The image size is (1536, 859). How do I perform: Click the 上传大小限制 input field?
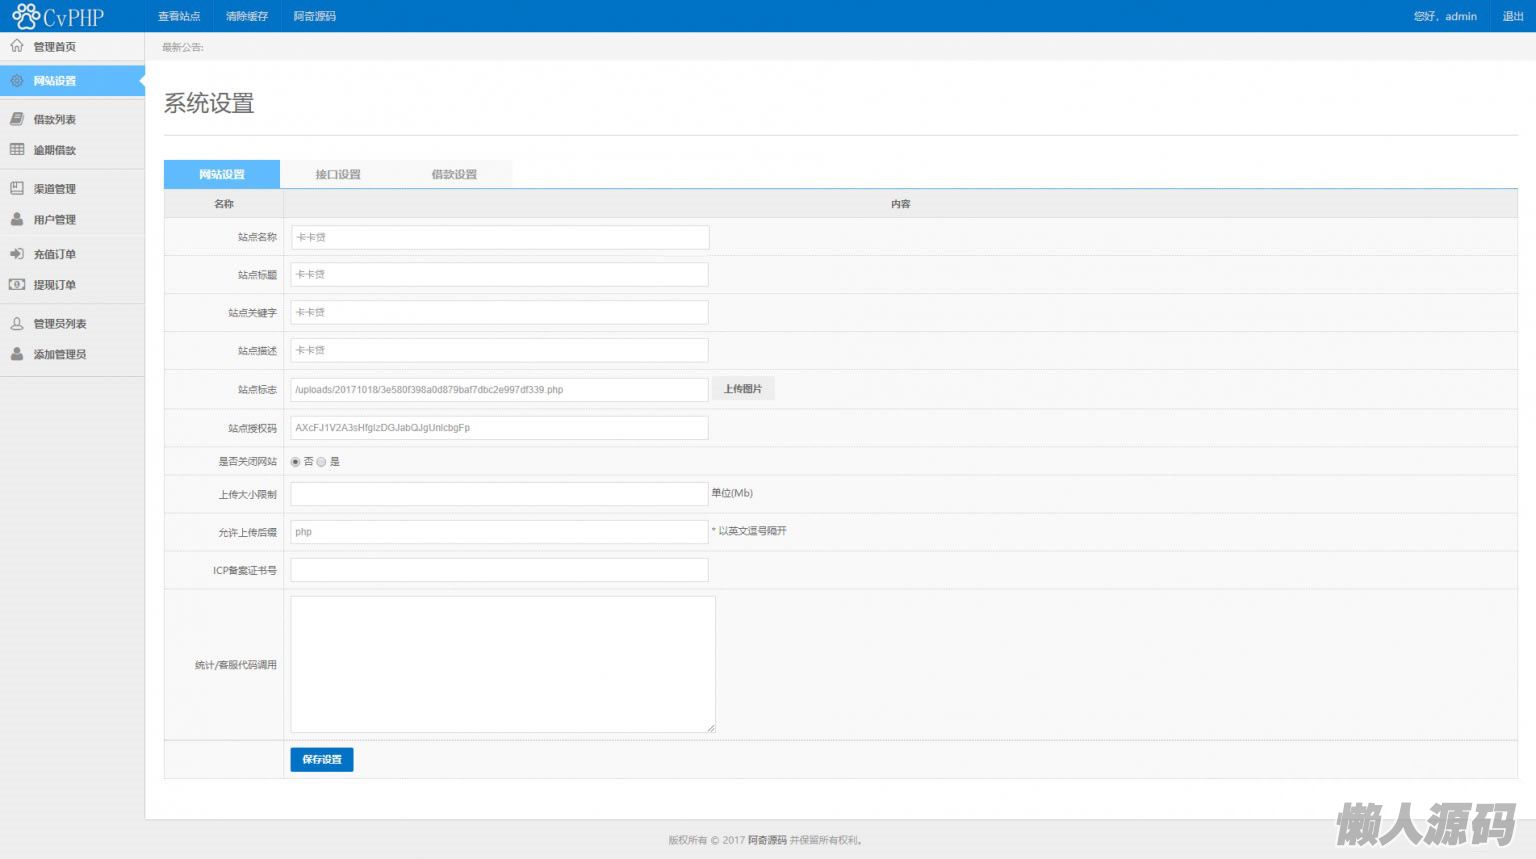pos(500,494)
